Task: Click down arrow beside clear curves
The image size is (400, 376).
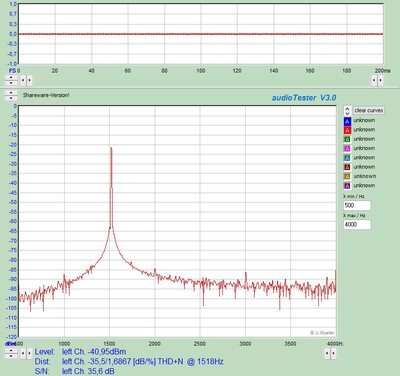Action: [347, 113]
